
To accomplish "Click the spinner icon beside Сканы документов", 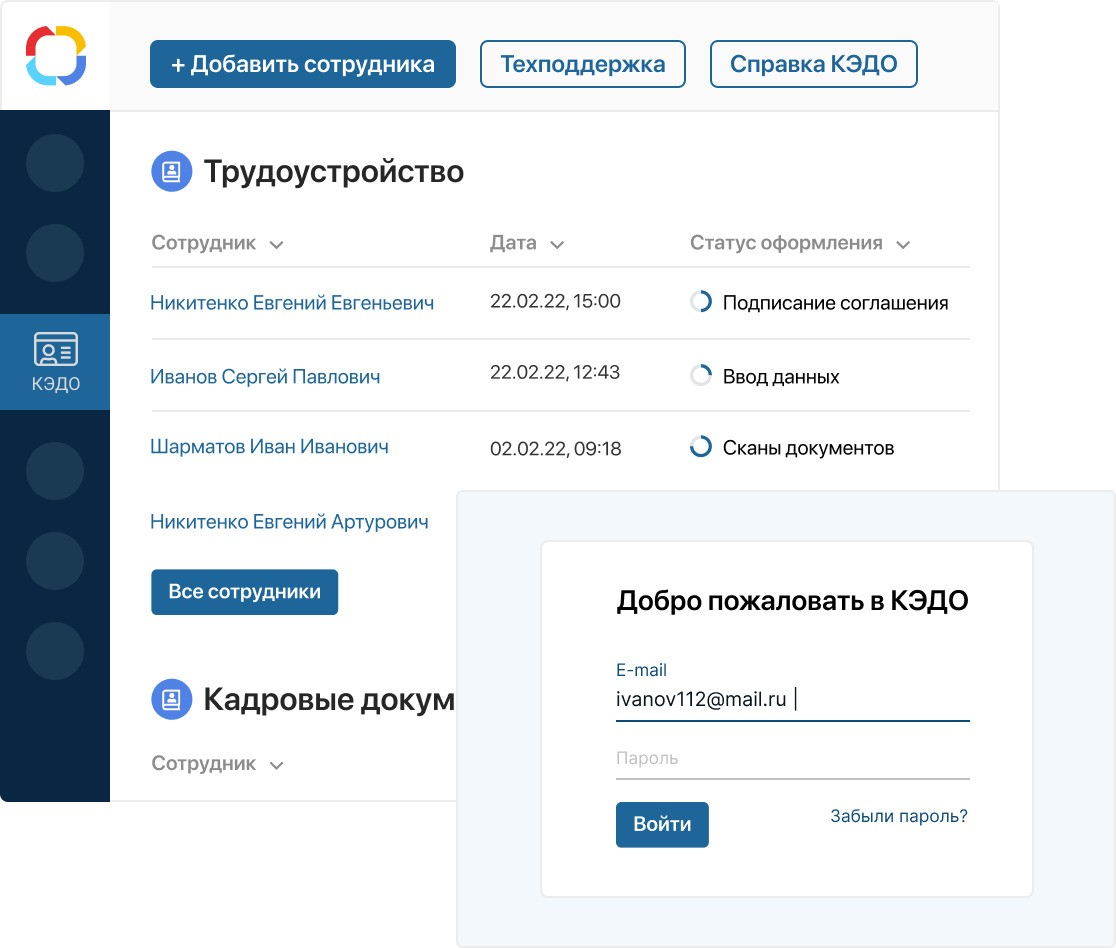I will pos(700,448).
